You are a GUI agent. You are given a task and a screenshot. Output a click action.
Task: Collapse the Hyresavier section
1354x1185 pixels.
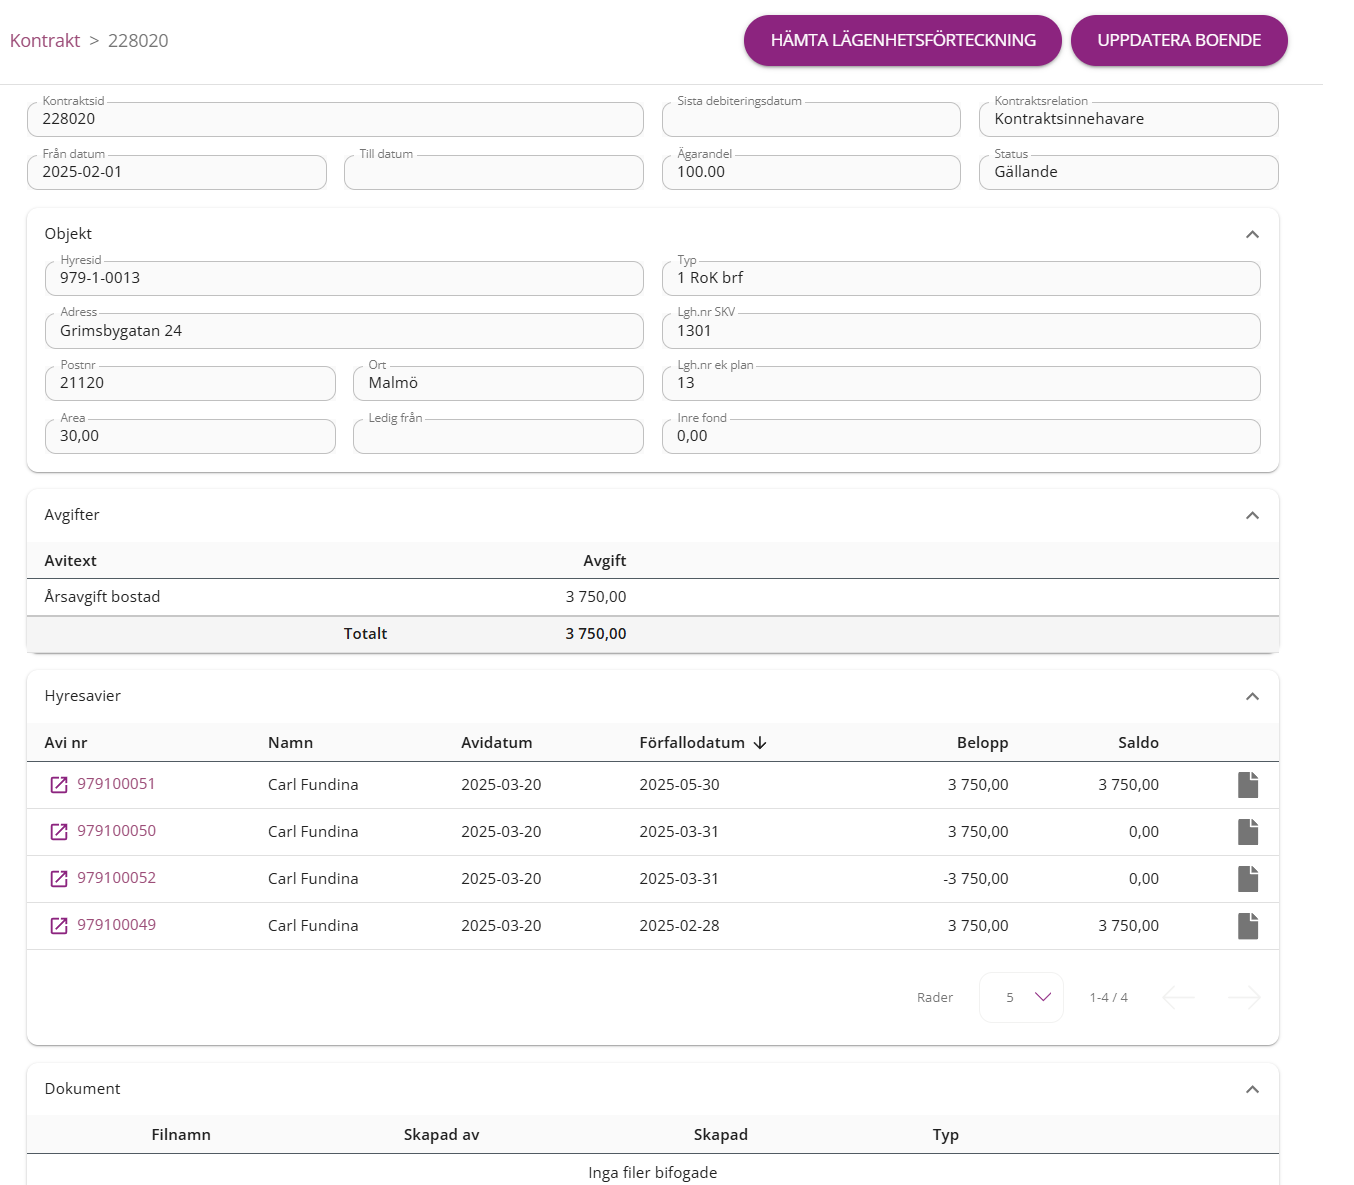[x=1252, y=696]
